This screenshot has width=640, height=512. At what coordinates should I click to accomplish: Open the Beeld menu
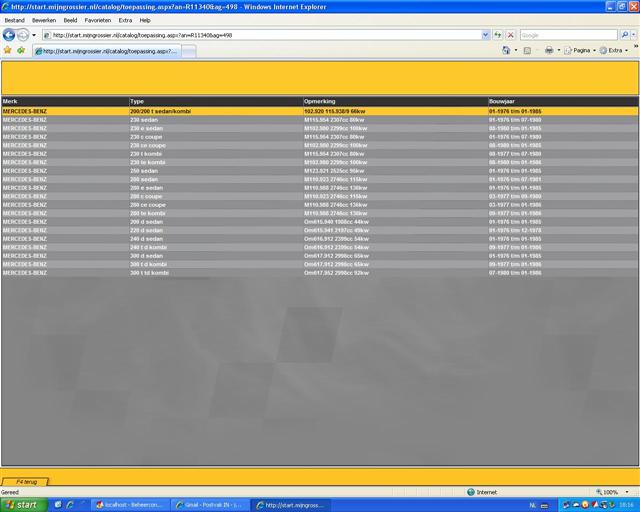click(x=70, y=20)
